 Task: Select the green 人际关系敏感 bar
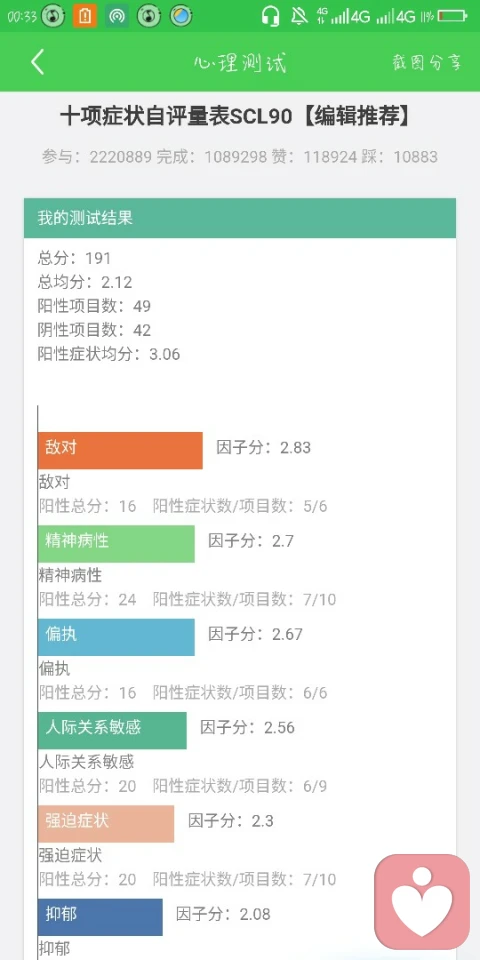(x=112, y=730)
